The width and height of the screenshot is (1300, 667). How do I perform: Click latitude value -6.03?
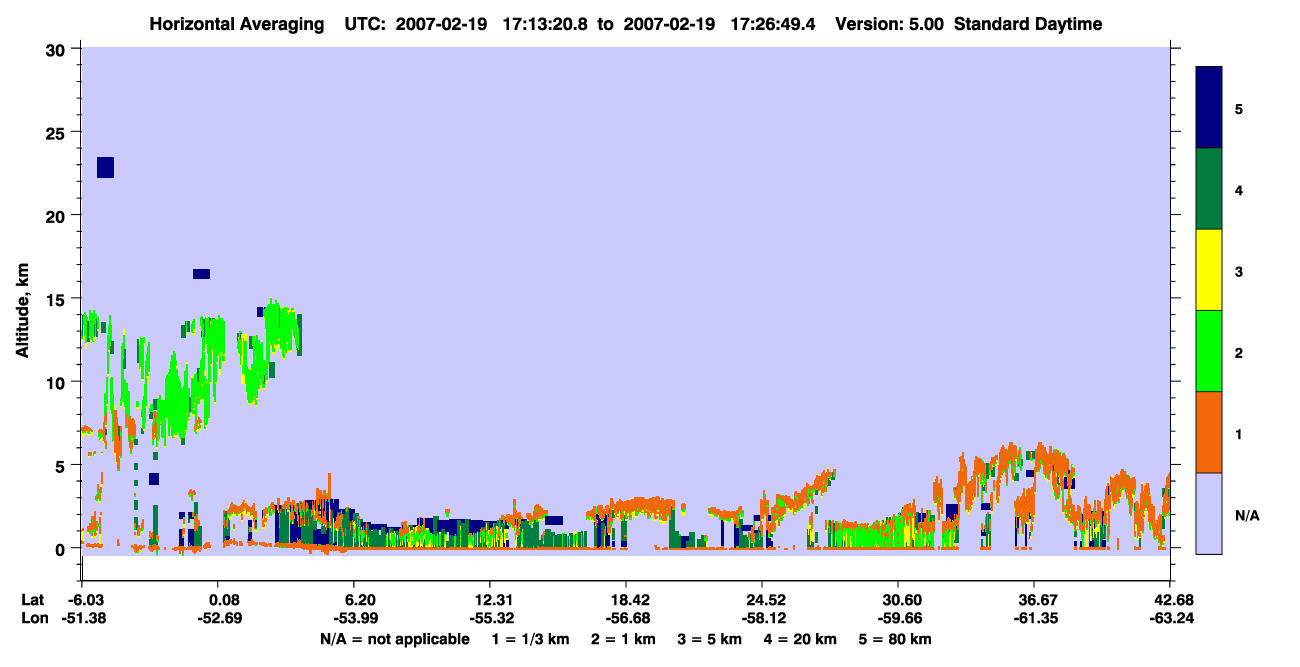tap(83, 600)
